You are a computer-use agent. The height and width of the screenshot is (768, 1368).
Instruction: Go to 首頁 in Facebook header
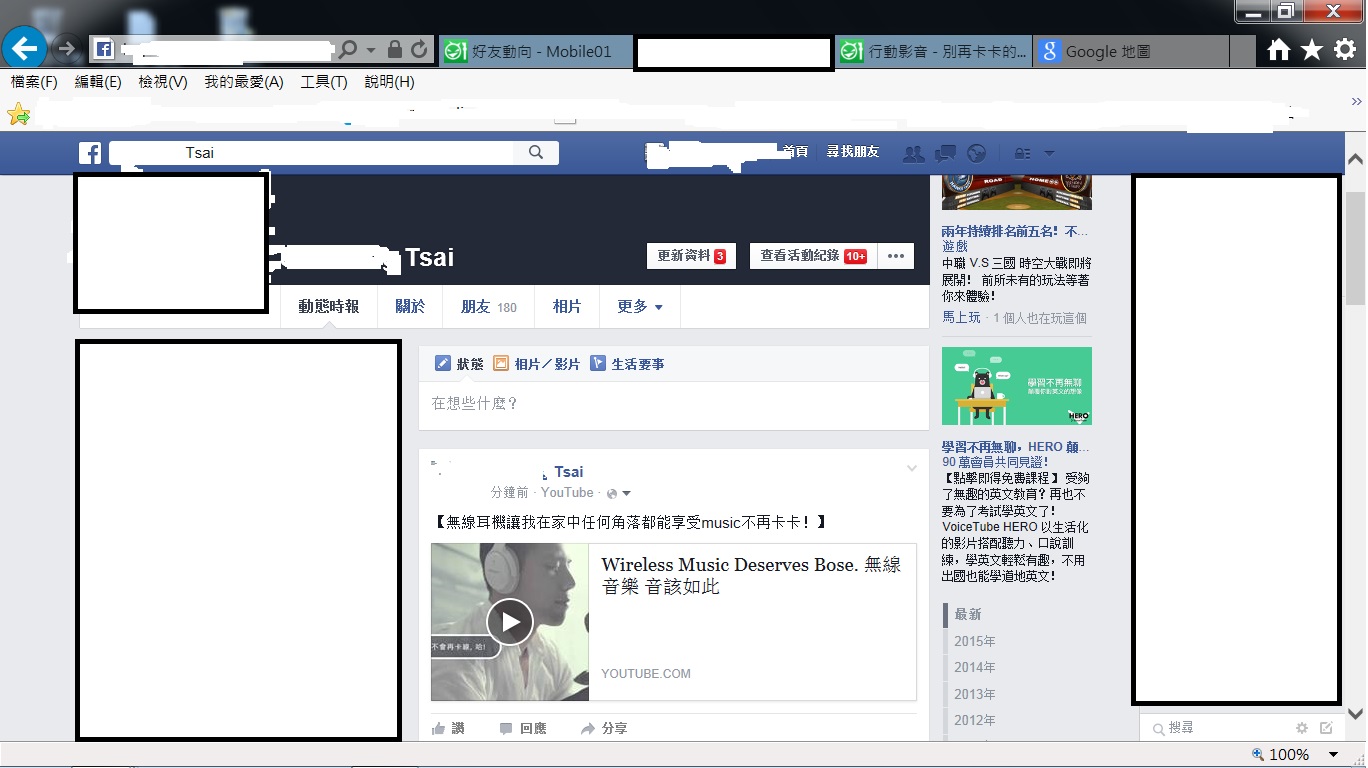click(796, 152)
